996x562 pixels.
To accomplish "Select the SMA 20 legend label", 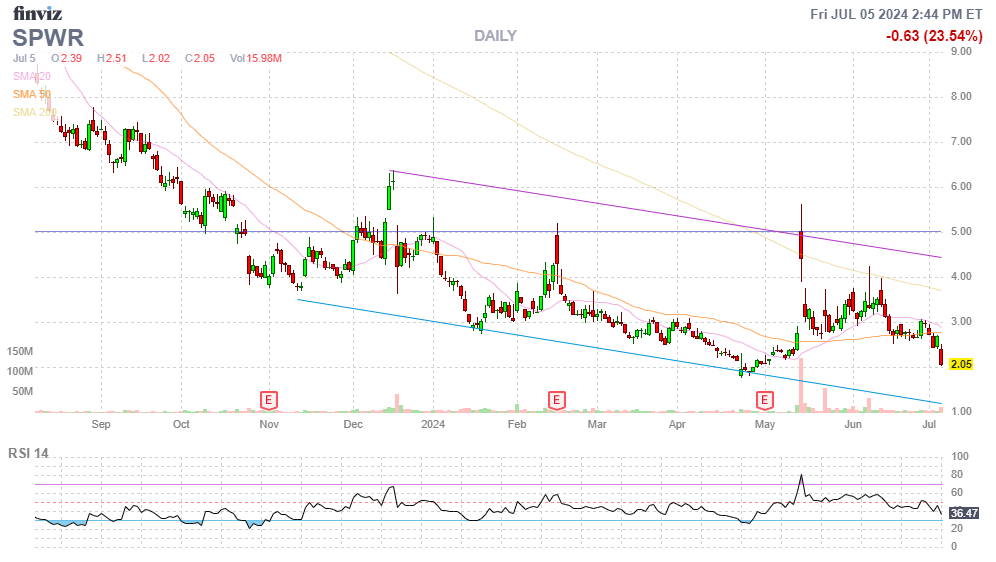I will click(32, 76).
